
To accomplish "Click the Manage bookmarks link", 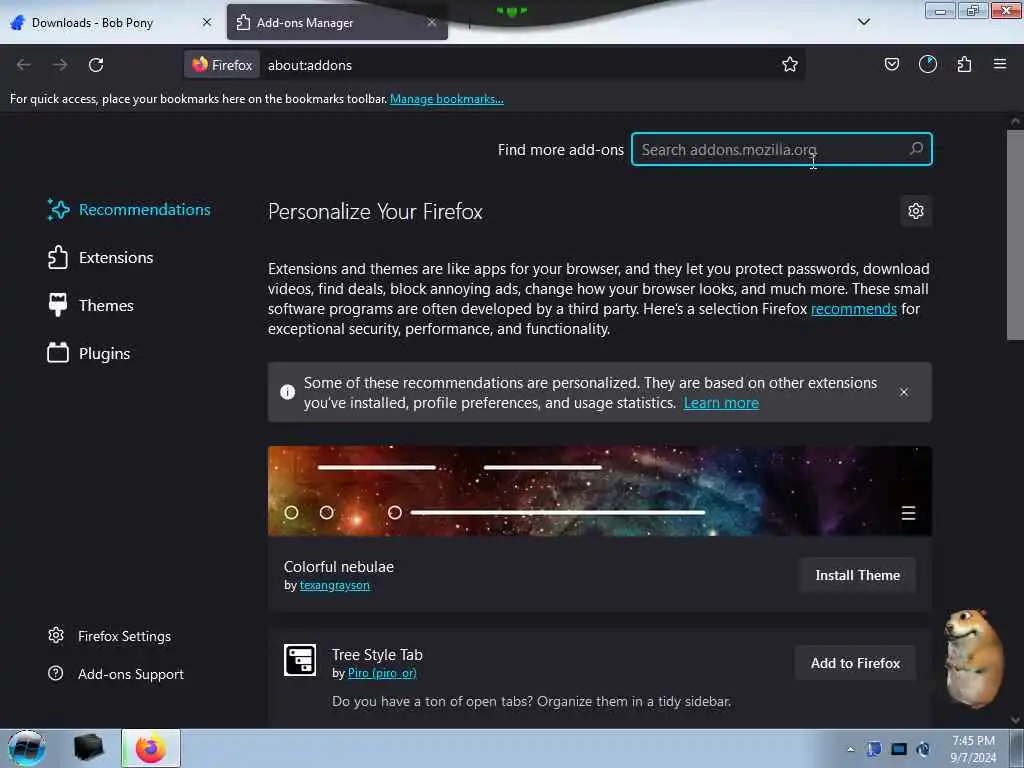I will (x=447, y=99).
